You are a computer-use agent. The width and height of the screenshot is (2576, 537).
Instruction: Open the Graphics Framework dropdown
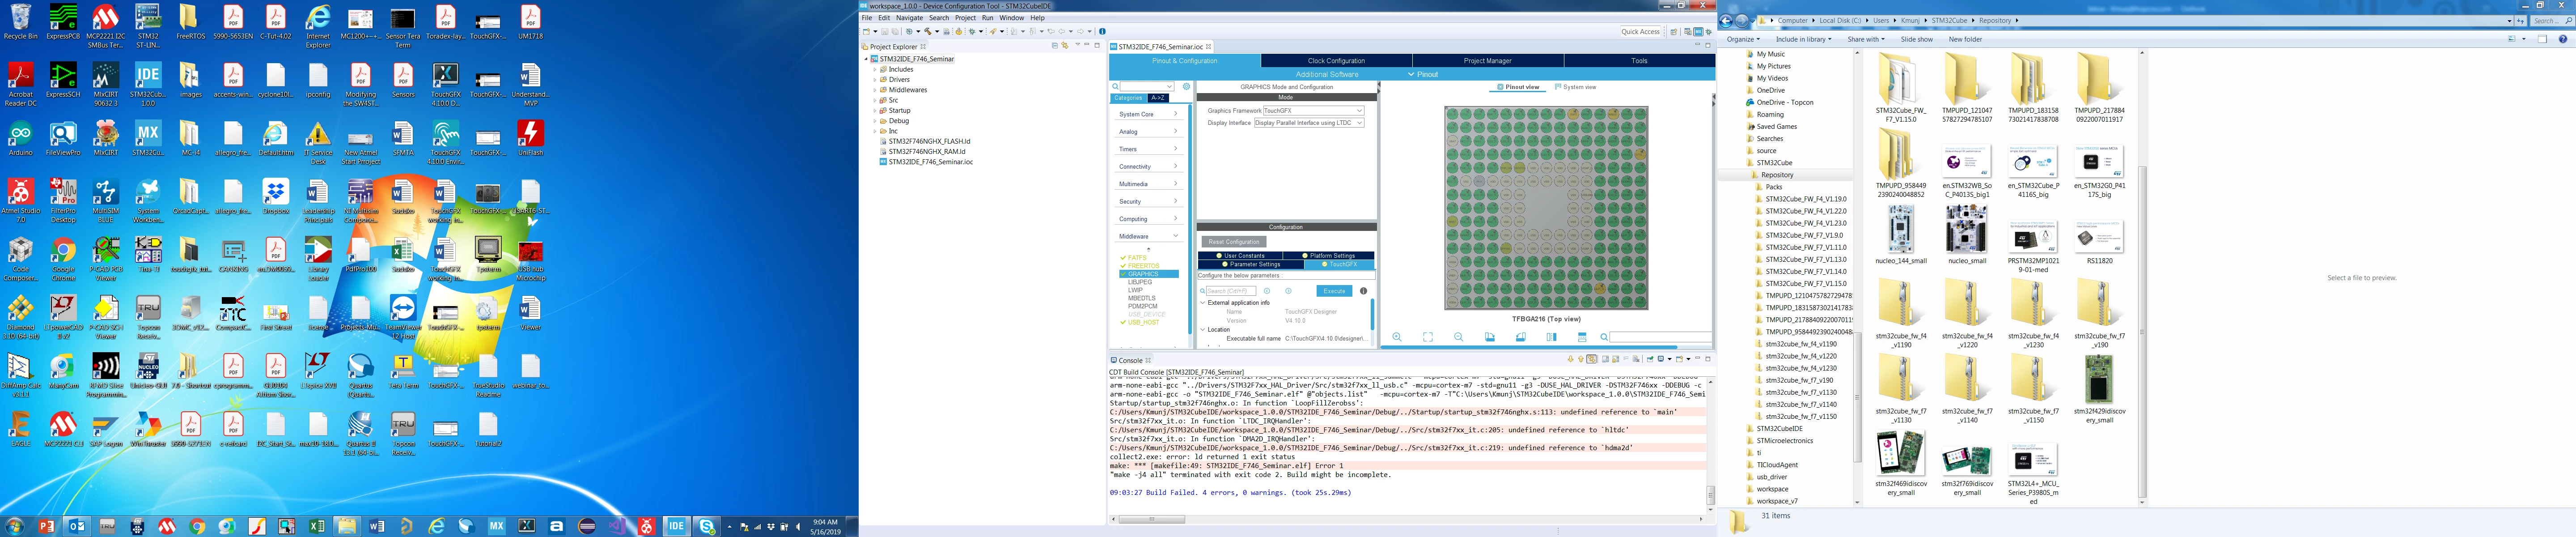pyautogui.click(x=1313, y=111)
